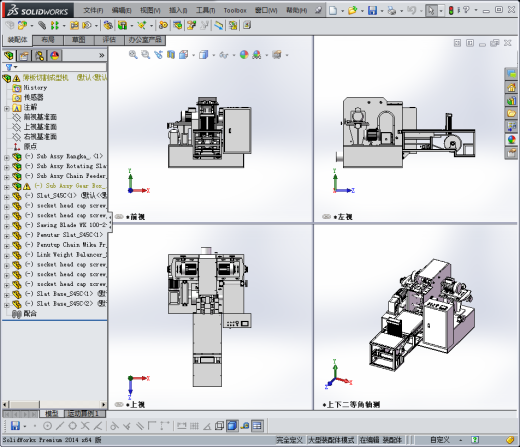Click the Save icon in top toolbar
Viewport: 520px width, 447px height.
(x=372, y=10)
